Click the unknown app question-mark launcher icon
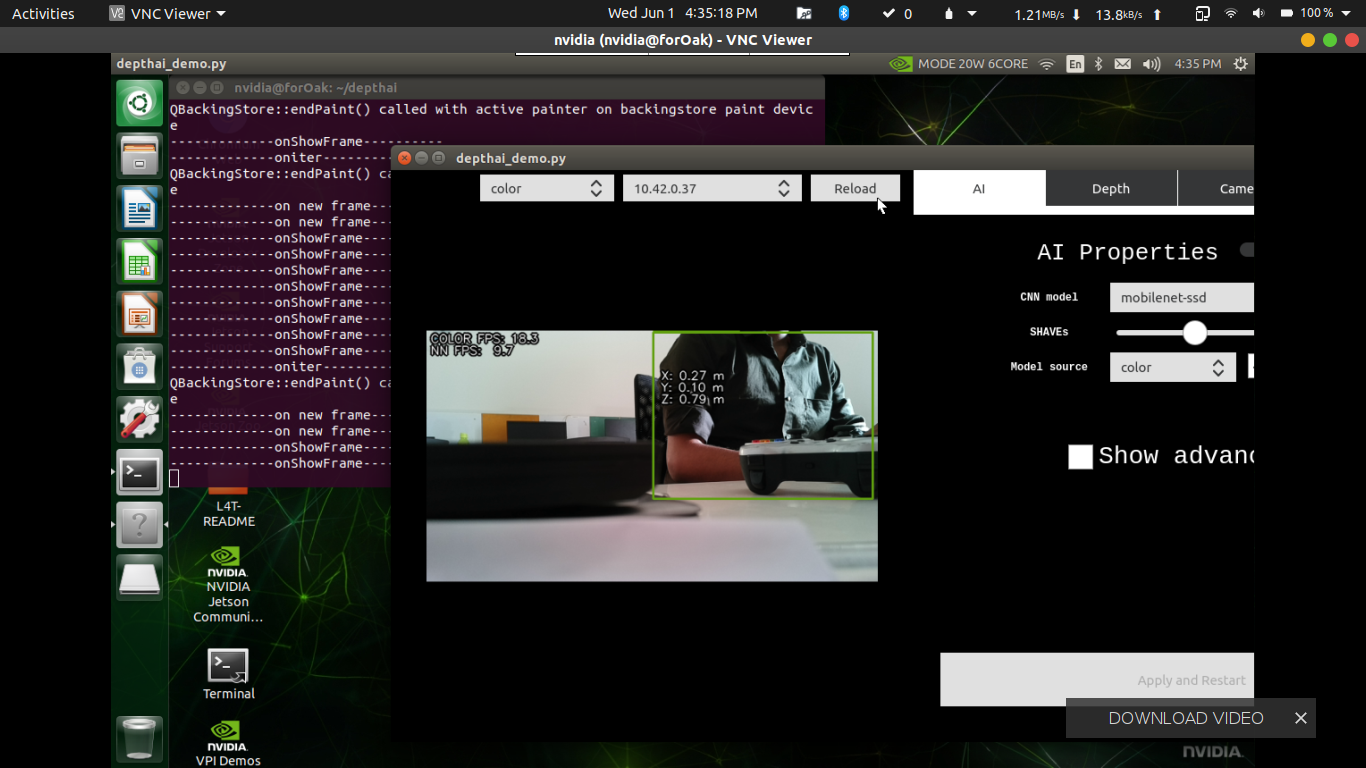 tap(139, 525)
